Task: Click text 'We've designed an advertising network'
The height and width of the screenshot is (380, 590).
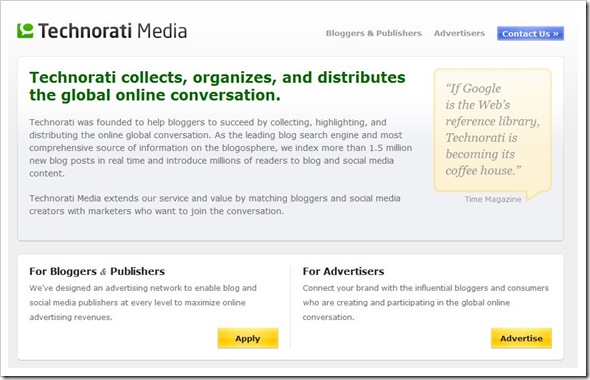Action: pos(143,302)
